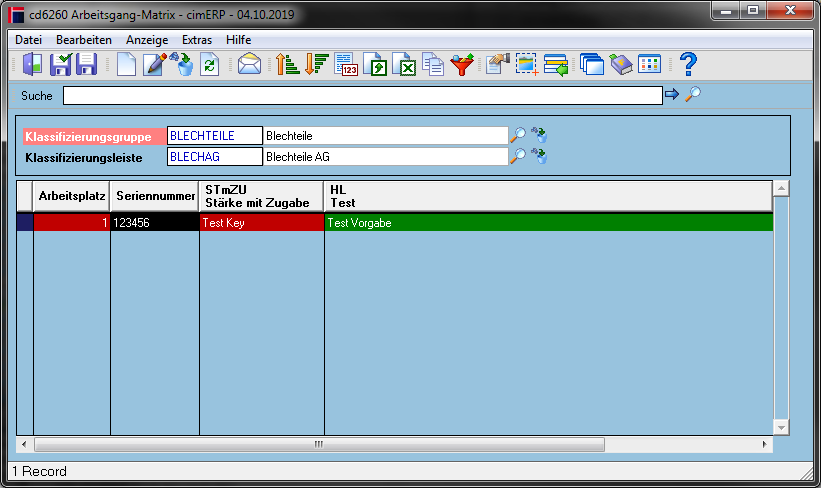Viewport: 821px width, 488px height.
Task: Click magnifier beside Klassifizierungsleiste field
Action: [x=518, y=156]
